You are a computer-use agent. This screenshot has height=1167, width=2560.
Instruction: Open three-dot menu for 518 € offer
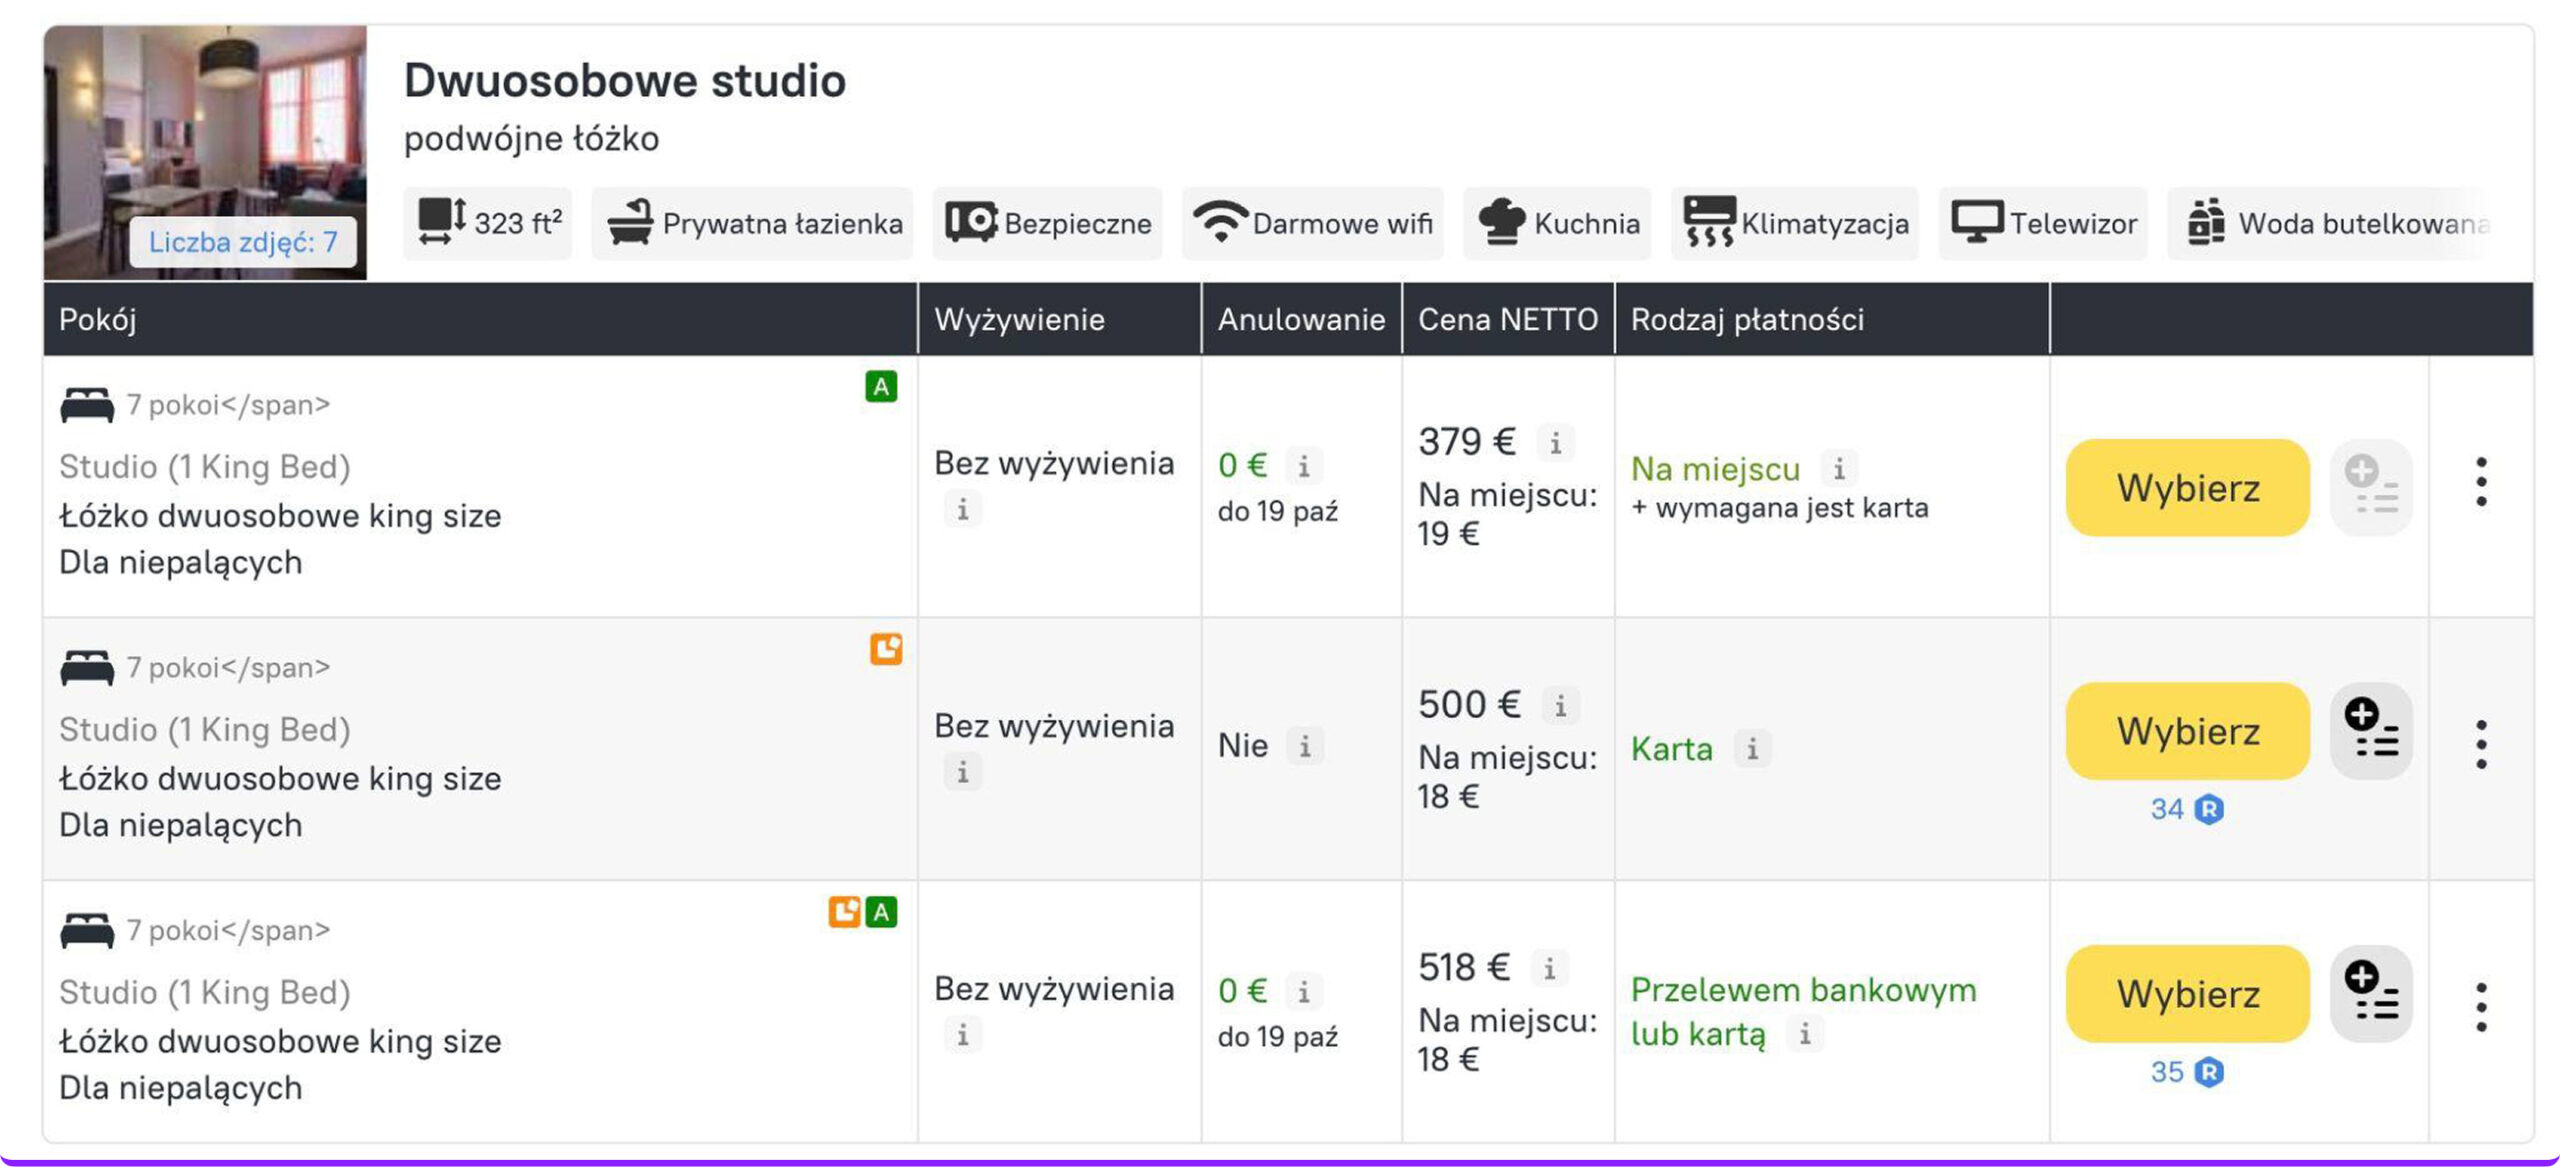click(x=2481, y=1007)
